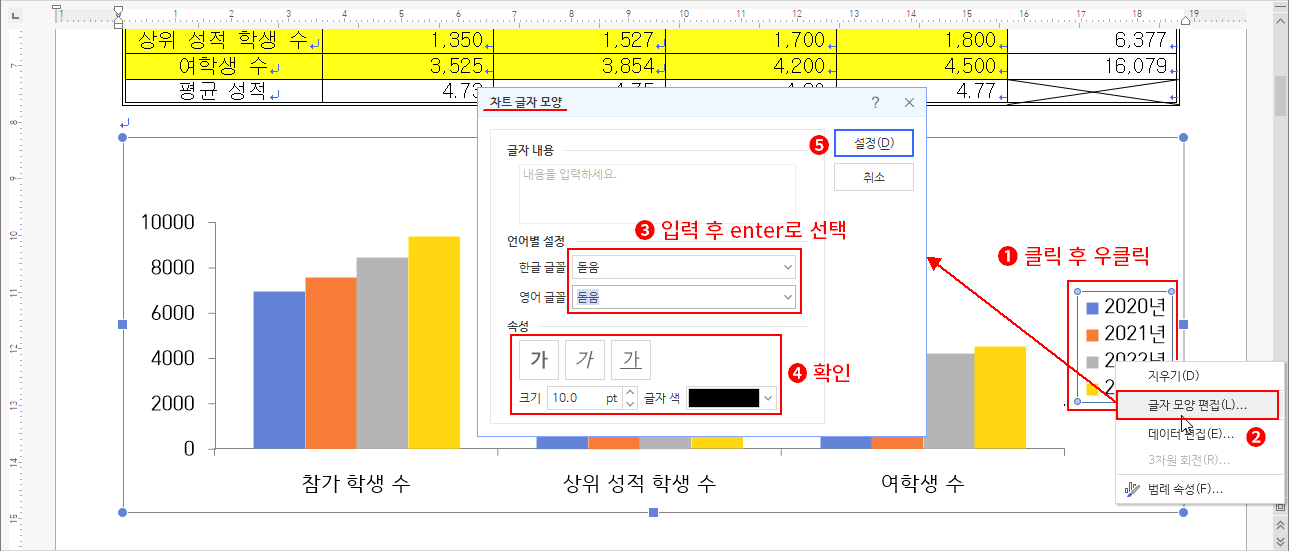Click table cell 4,200
The width and height of the screenshot is (1289, 551).
click(751, 66)
